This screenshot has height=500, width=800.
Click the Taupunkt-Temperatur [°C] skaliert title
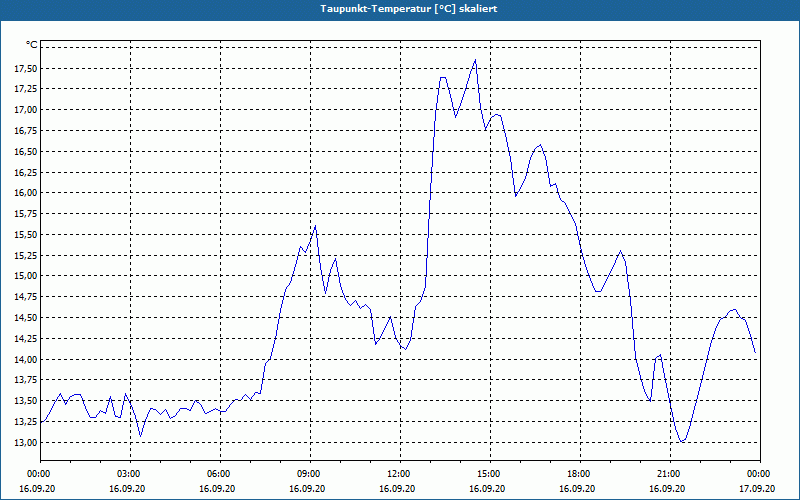click(409, 9)
